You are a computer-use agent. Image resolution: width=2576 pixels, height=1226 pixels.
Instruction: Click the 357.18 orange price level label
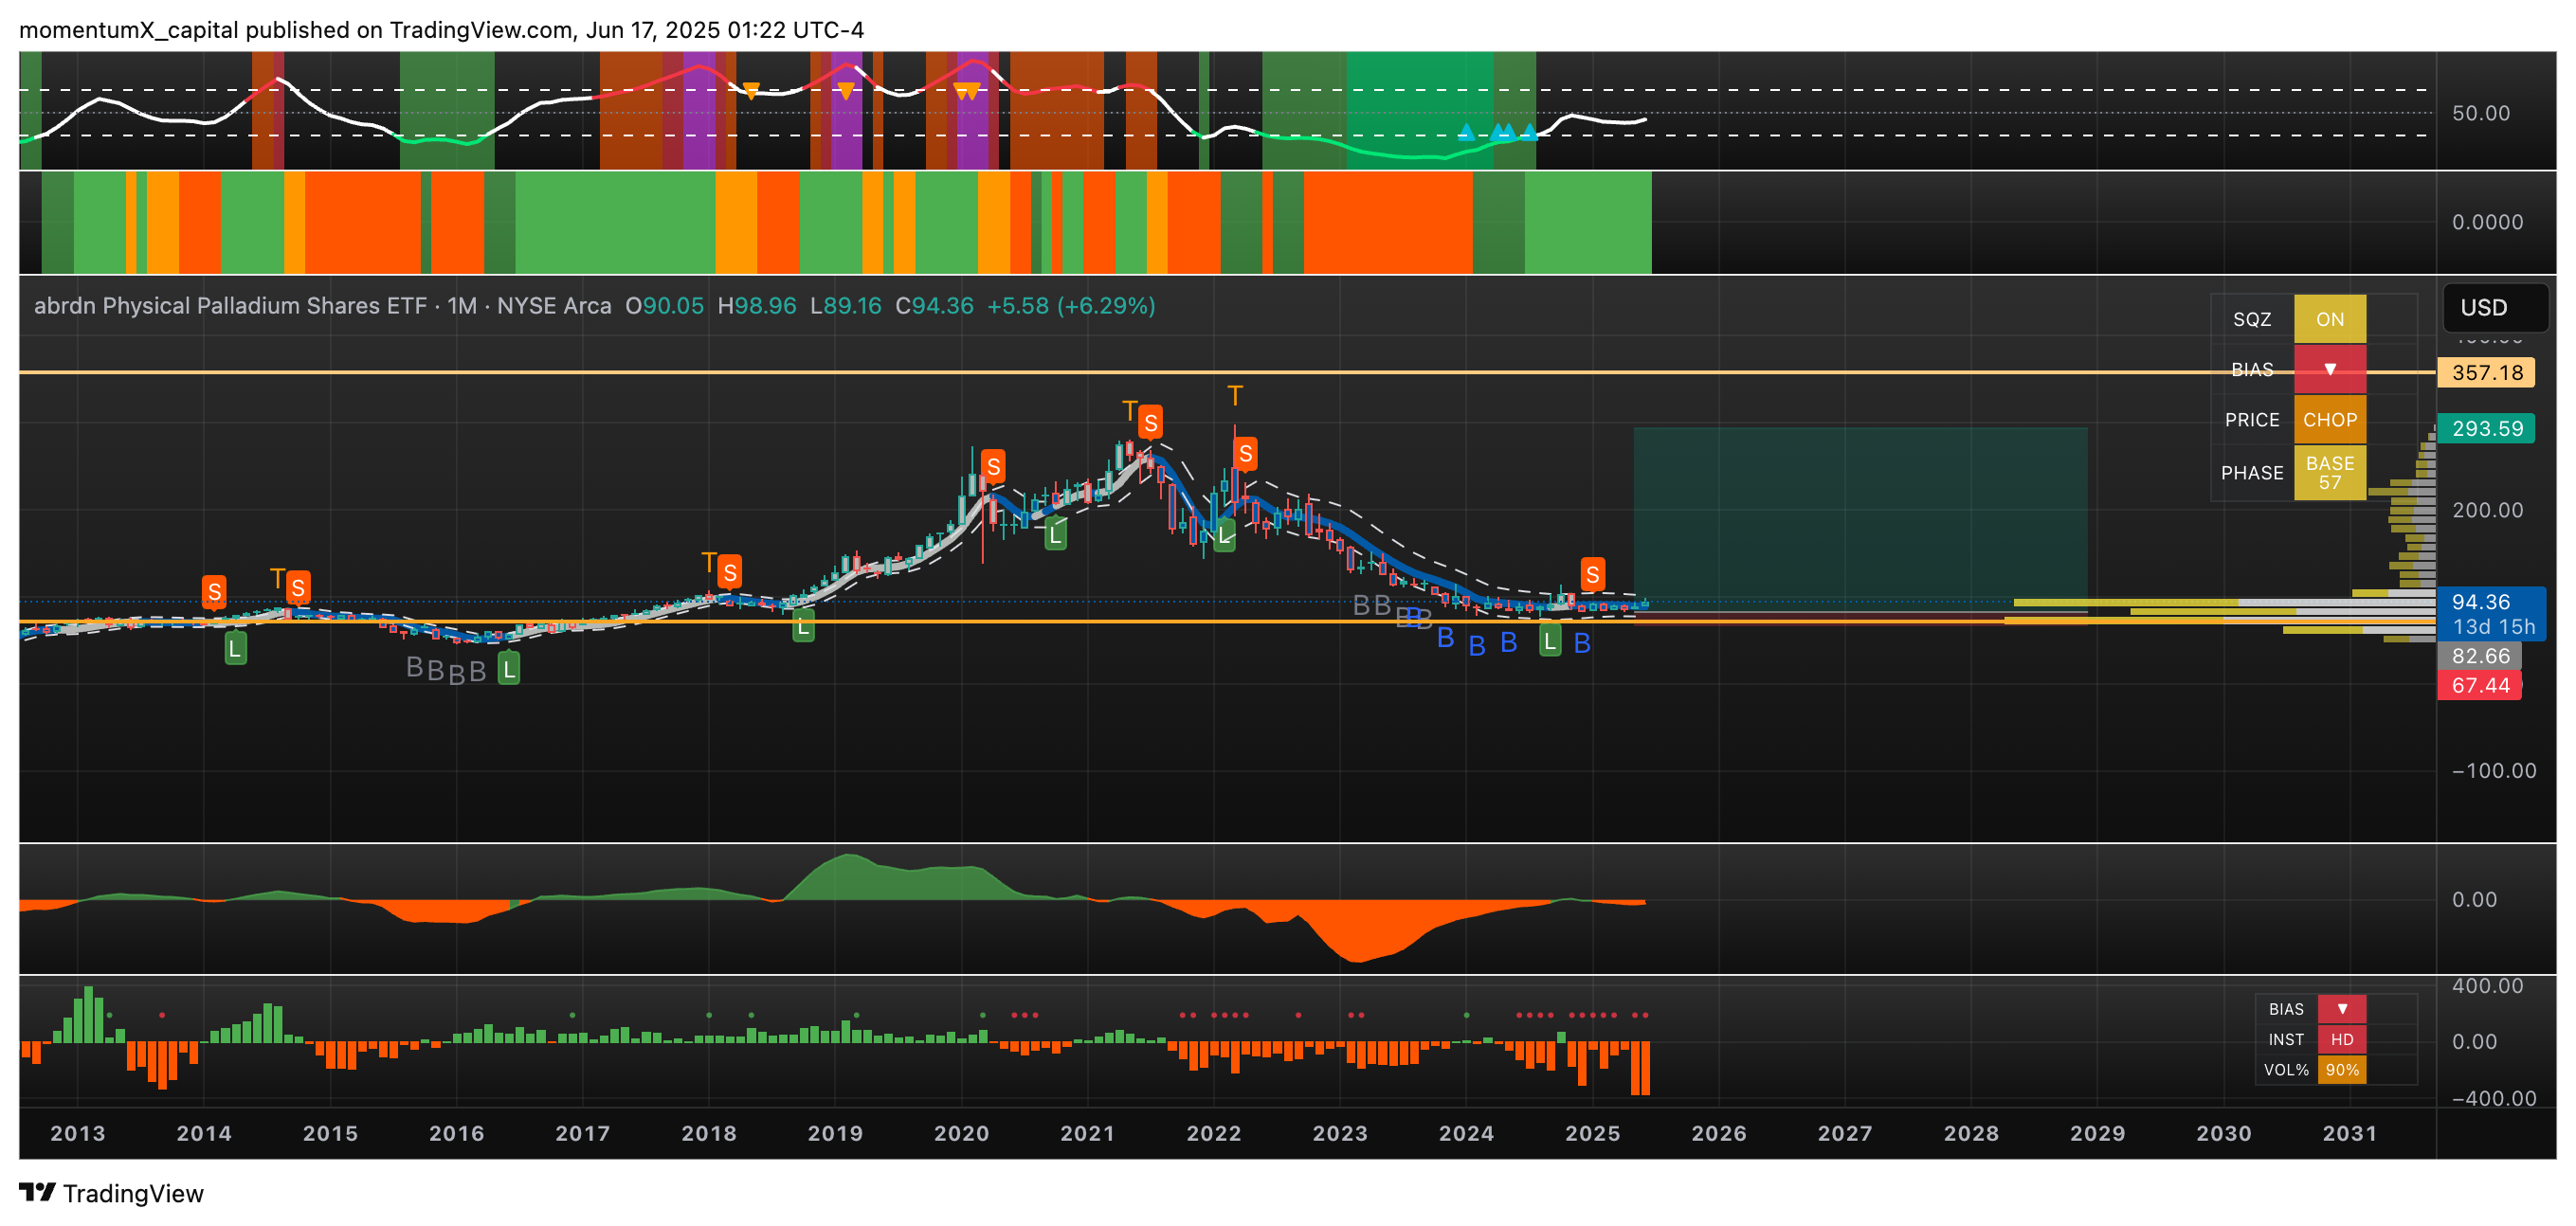[x=2486, y=373]
